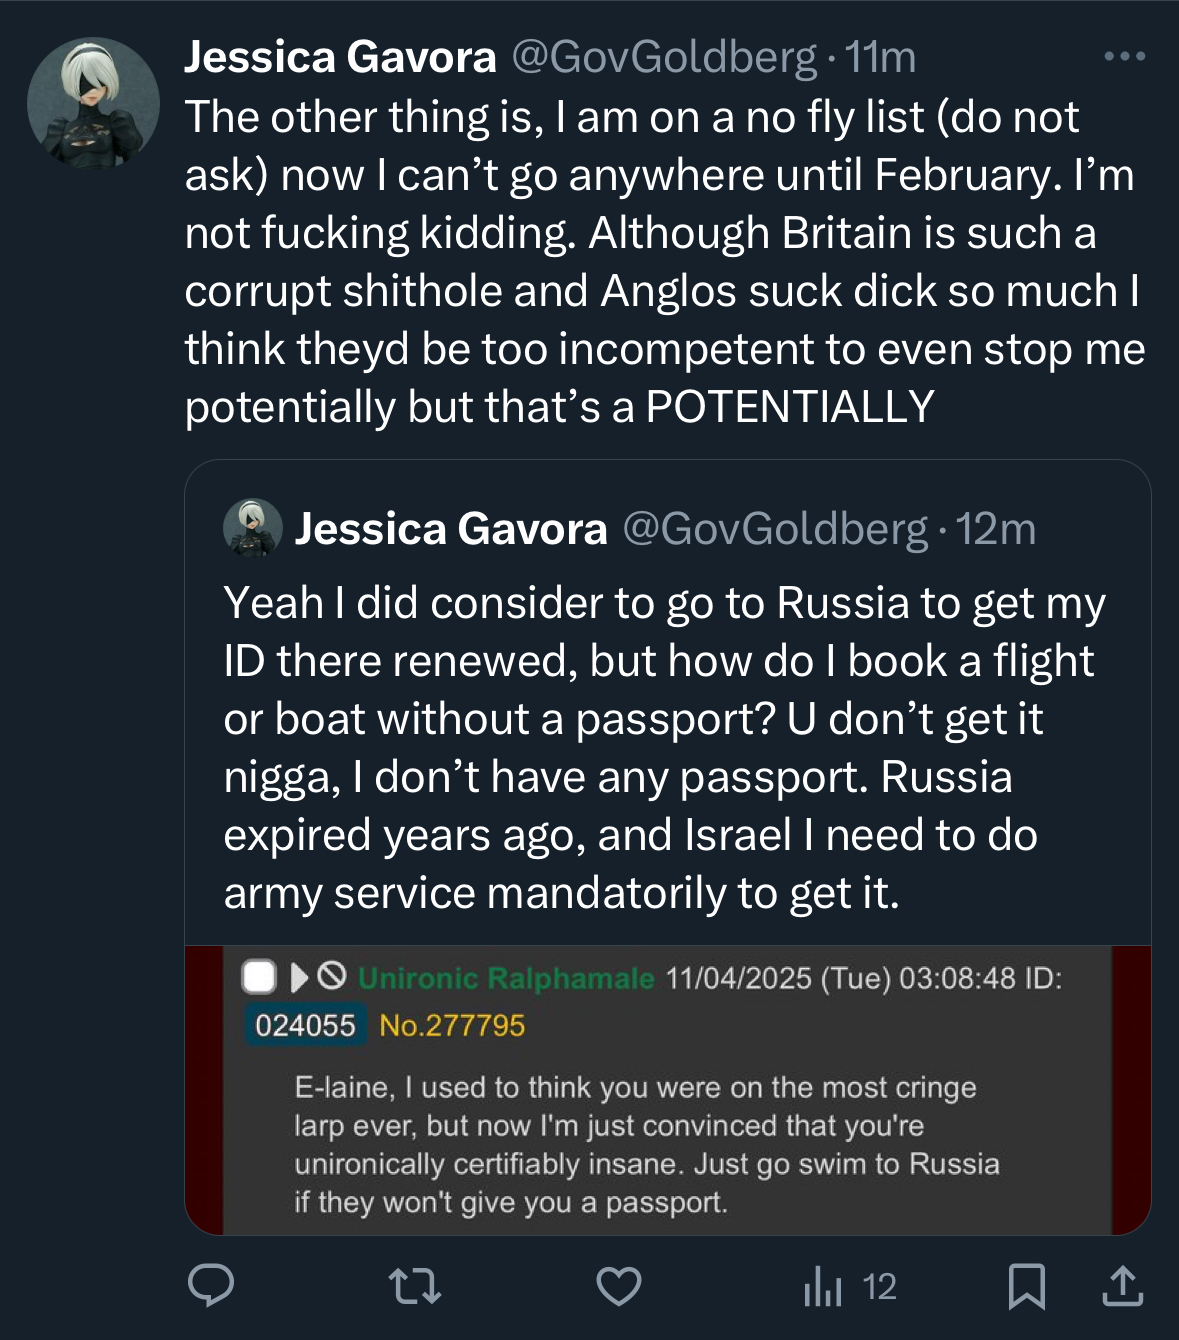1179x1340 pixels.
Task: Select the ID badge 024055
Action: pyautogui.click(x=305, y=1025)
